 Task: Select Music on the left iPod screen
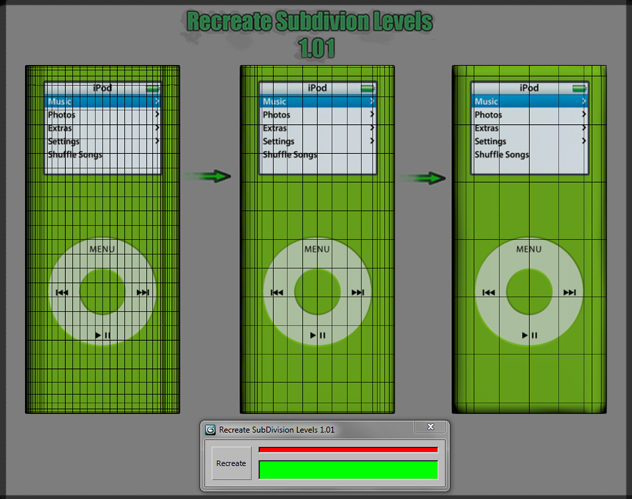(x=61, y=102)
